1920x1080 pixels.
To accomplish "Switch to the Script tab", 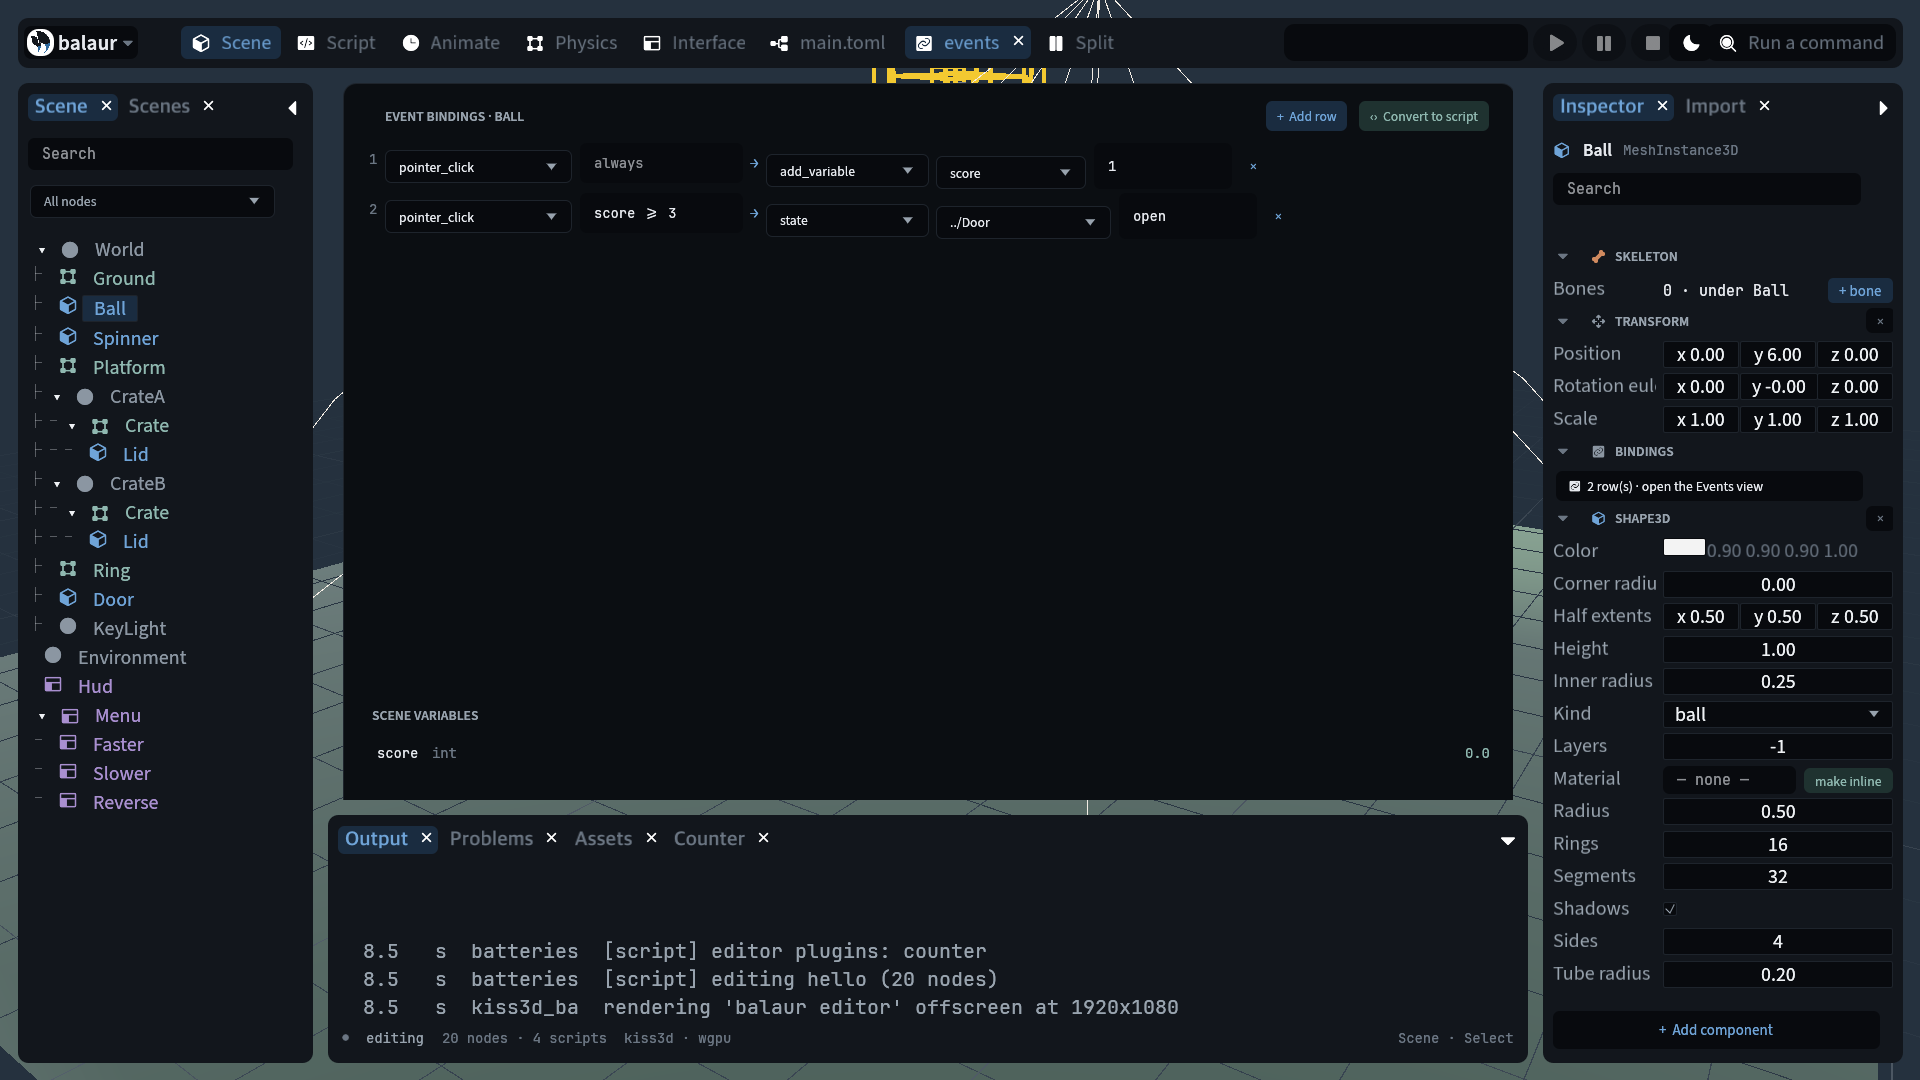I will [336, 43].
